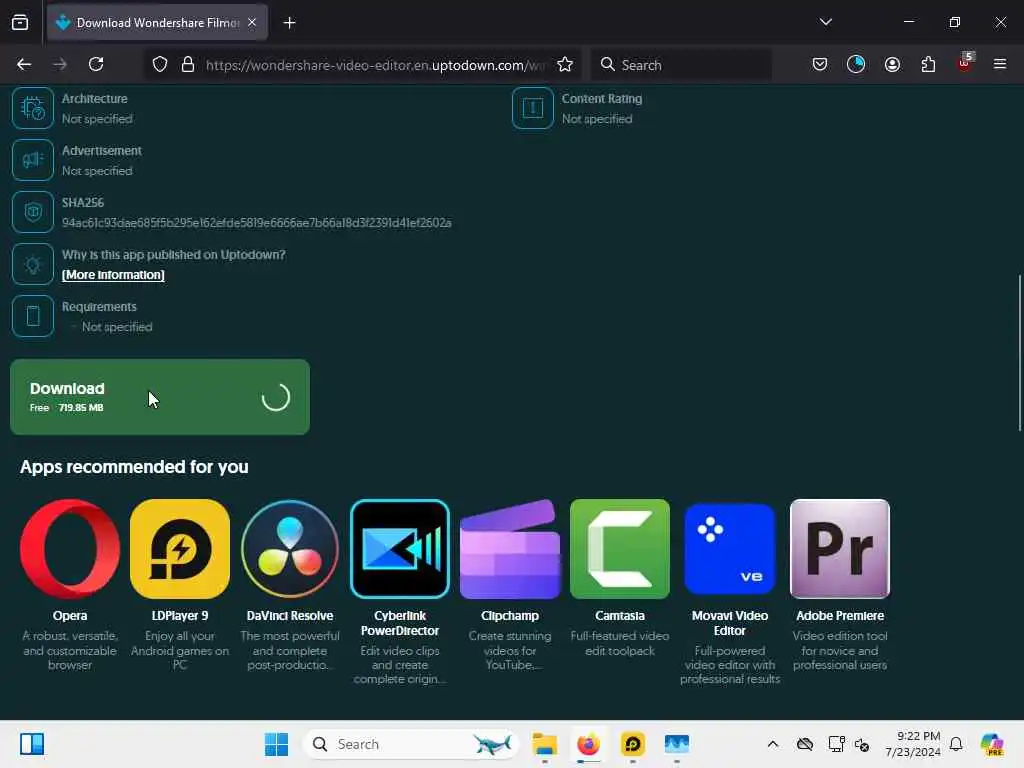Click the Camtasia title link
Image resolution: width=1024 pixels, height=768 pixels.
pos(620,616)
